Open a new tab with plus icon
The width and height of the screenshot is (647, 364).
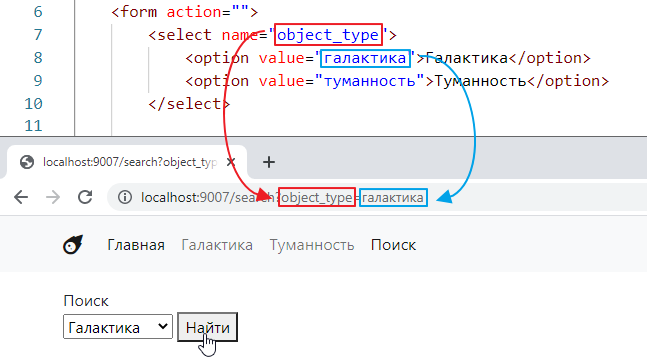269,162
